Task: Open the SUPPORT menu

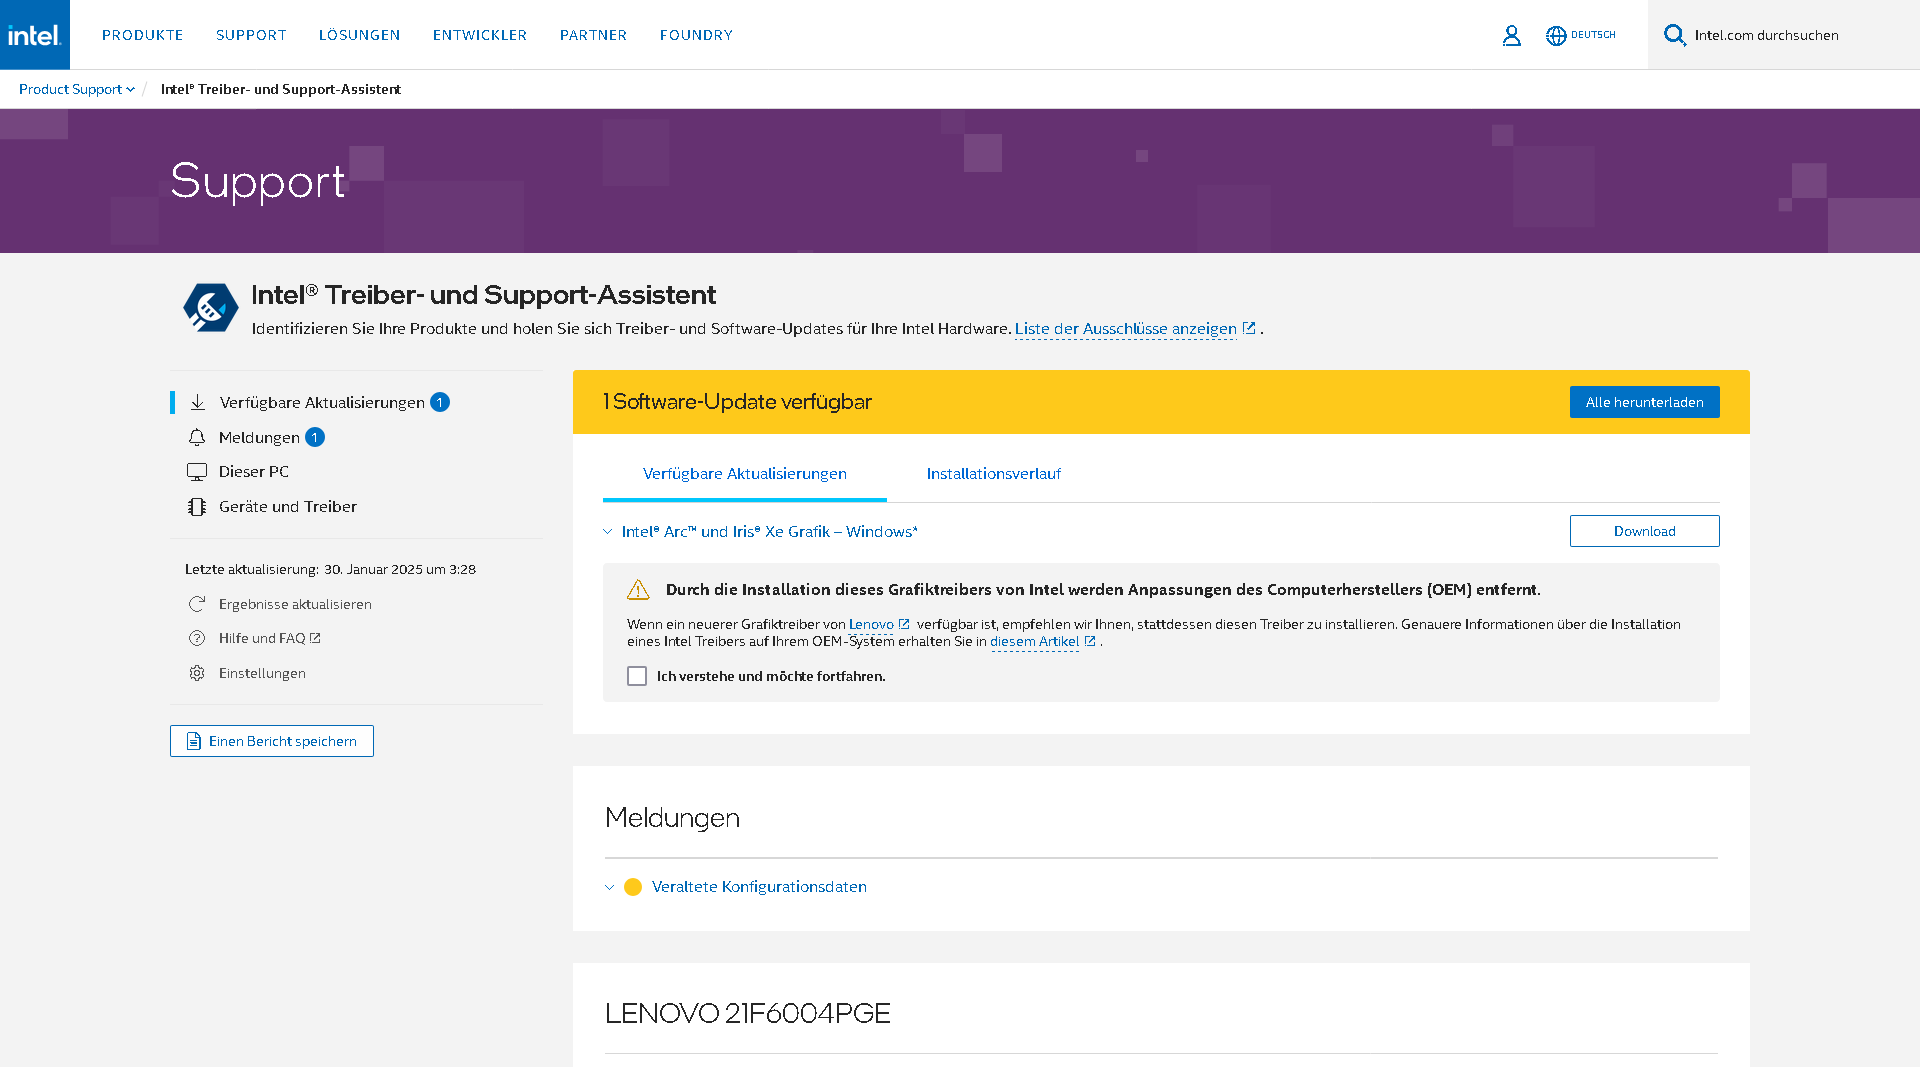Action: (x=251, y=35)
